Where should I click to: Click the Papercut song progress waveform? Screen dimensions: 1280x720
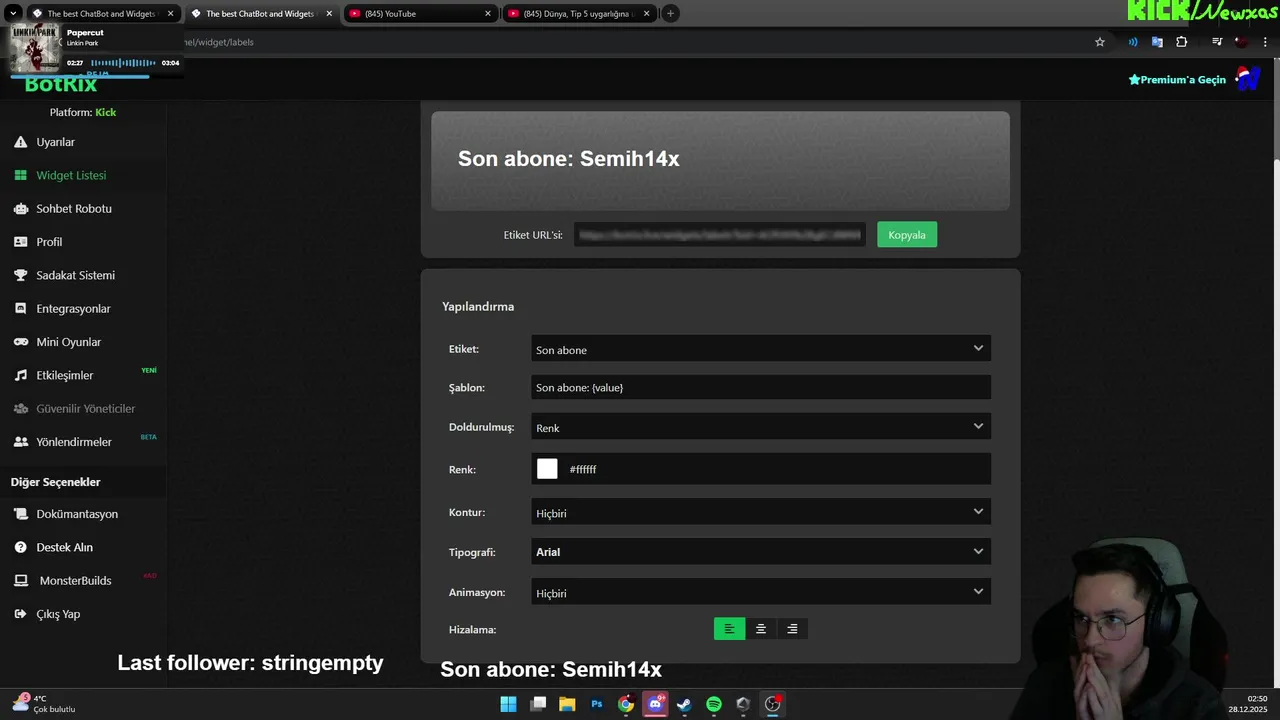[x=124, y=63]
